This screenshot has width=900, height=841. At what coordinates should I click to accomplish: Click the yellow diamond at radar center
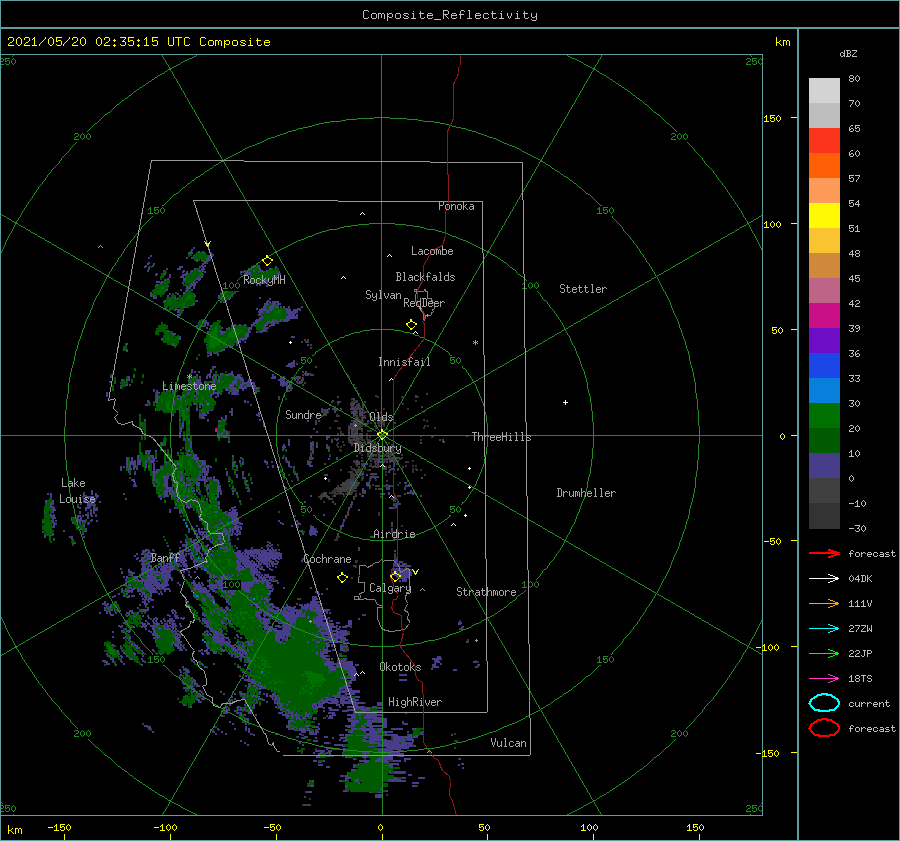(x=382, y=435)
